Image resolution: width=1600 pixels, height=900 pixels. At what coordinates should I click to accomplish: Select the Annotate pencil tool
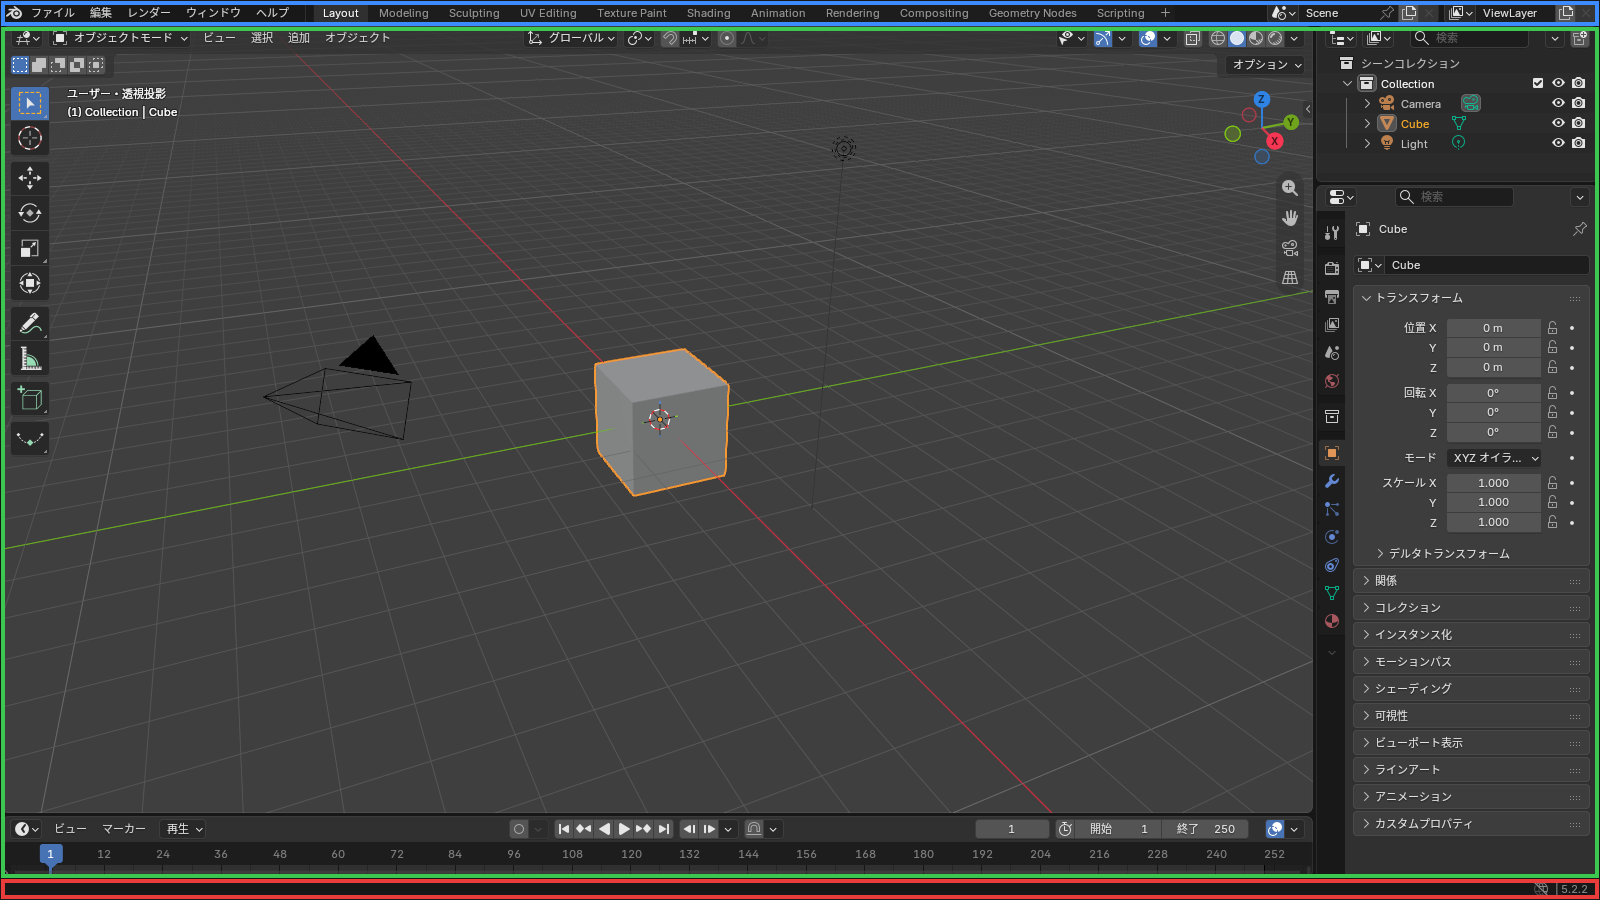30,324
